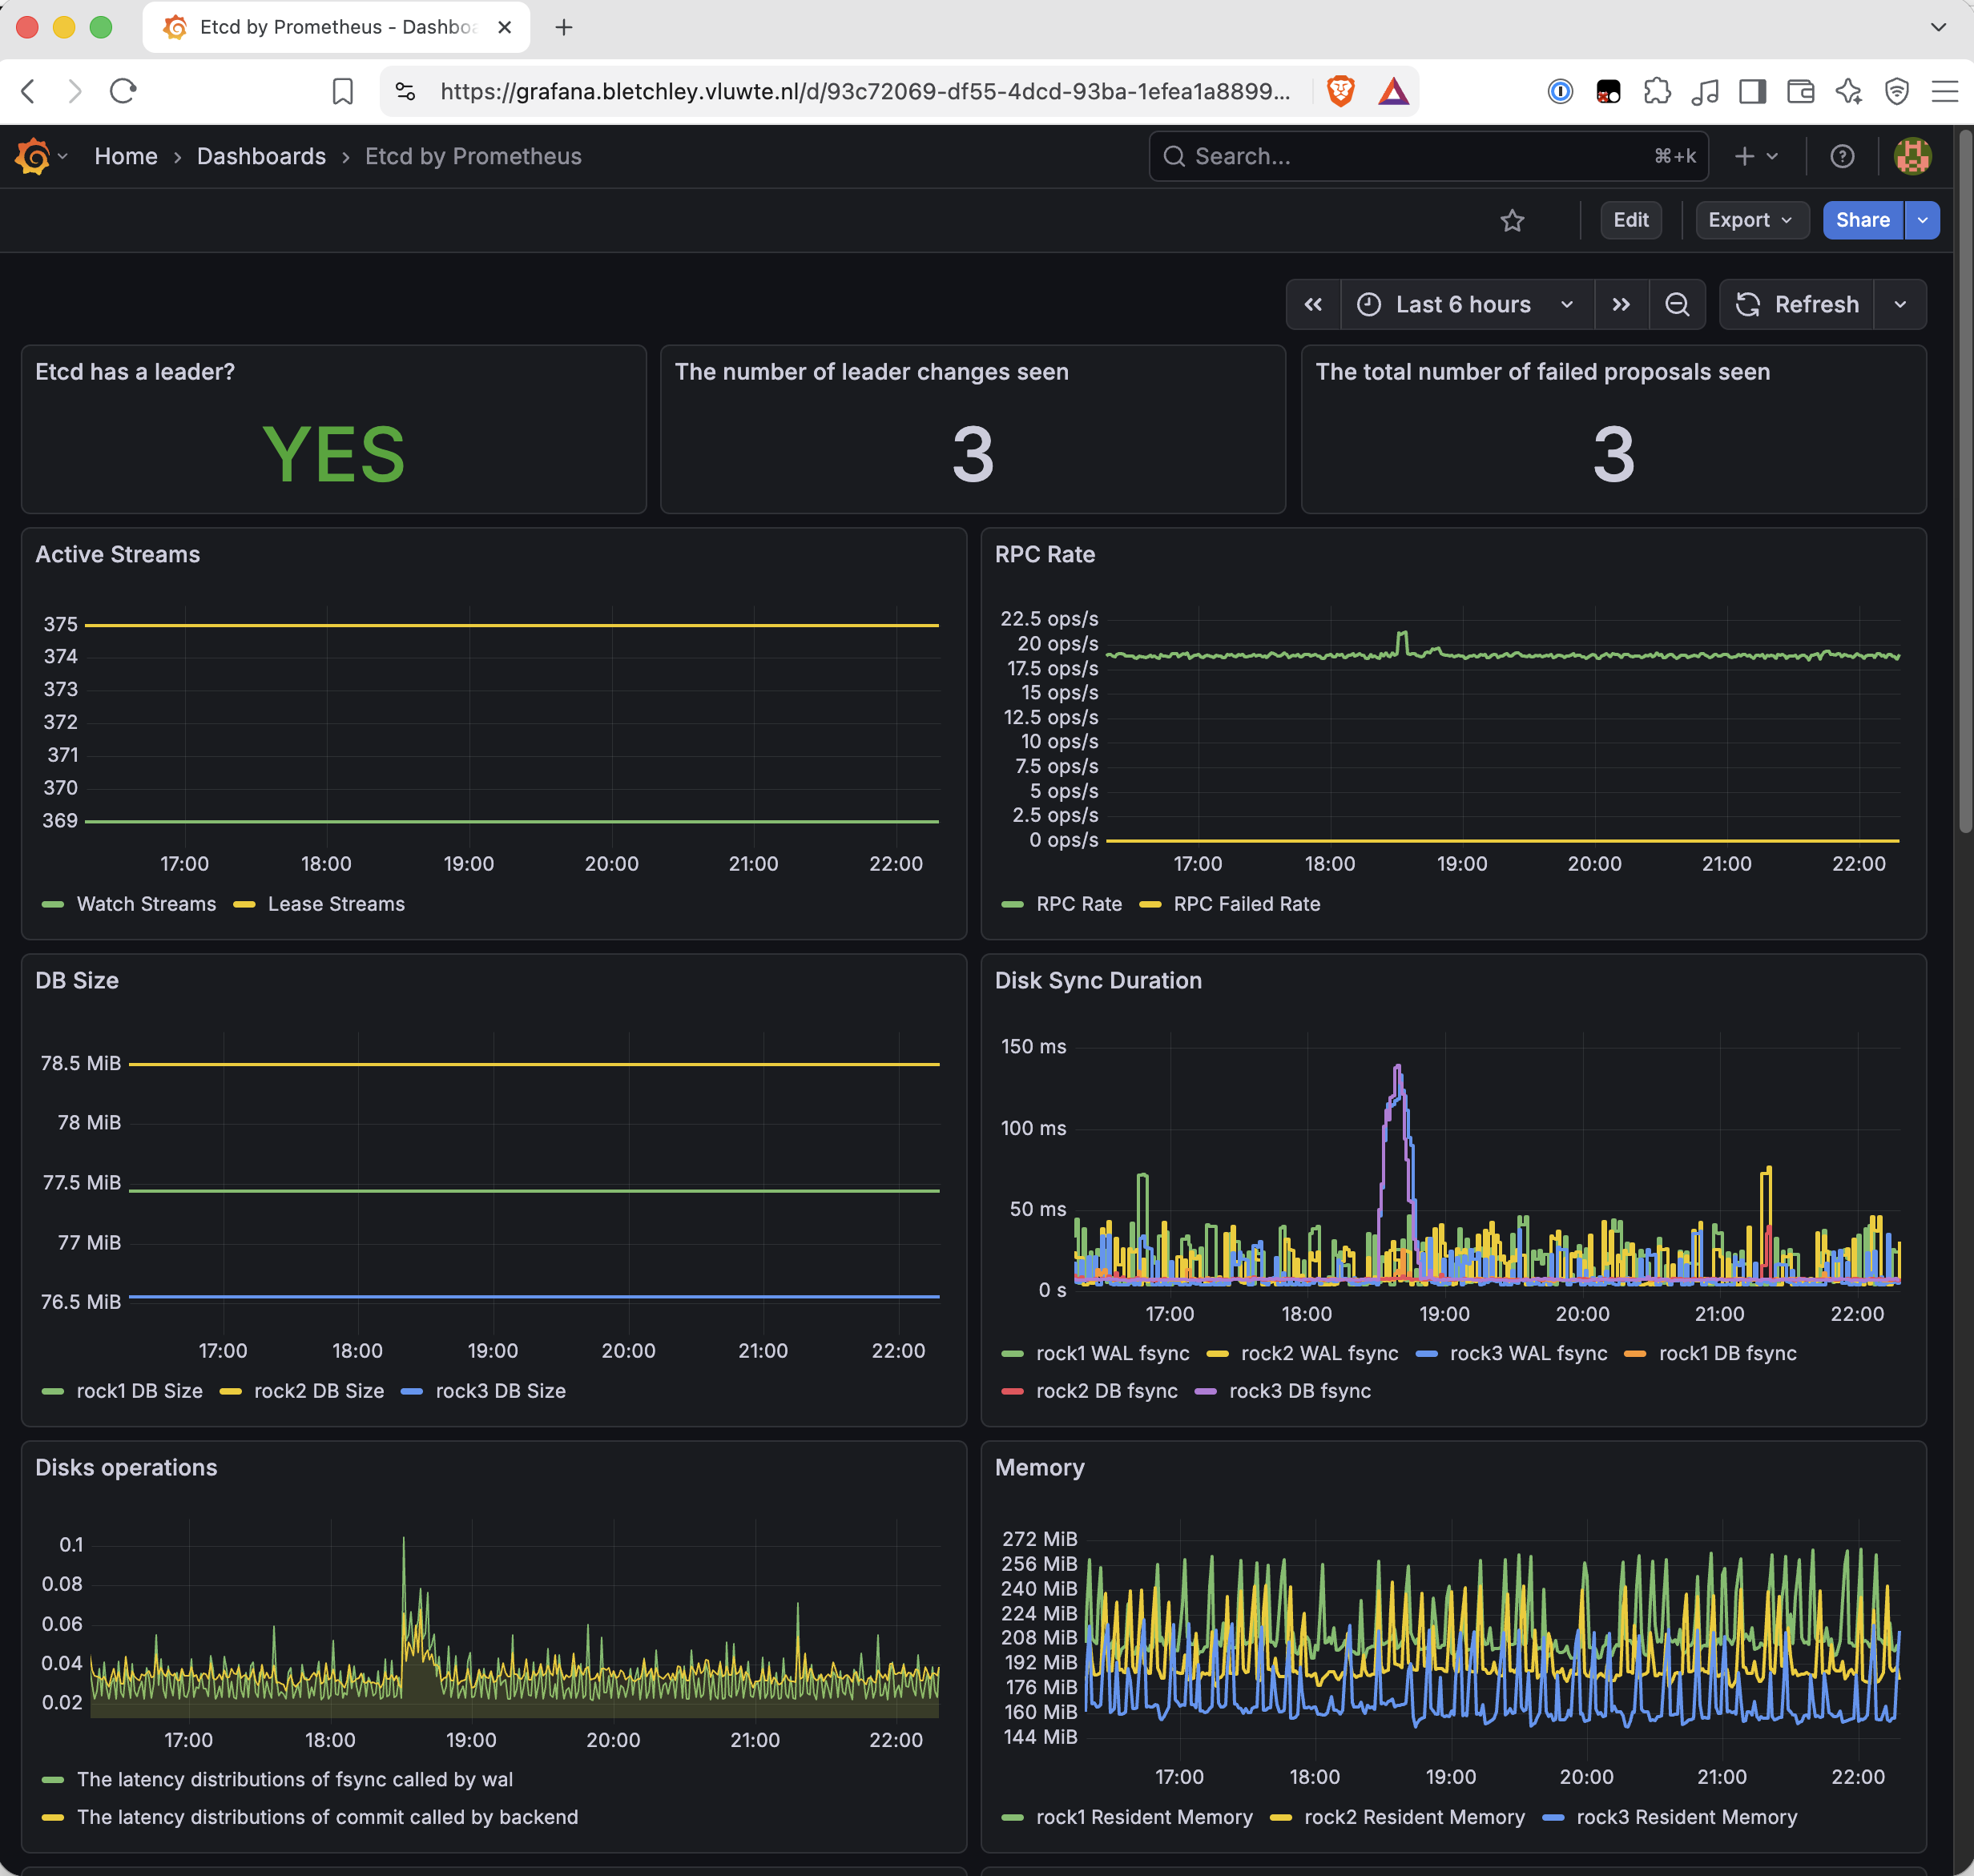1974x1876 pixels.
Task: Open the user avatar profile menu
Action: pyautogui.click(x=1912, y=156)
